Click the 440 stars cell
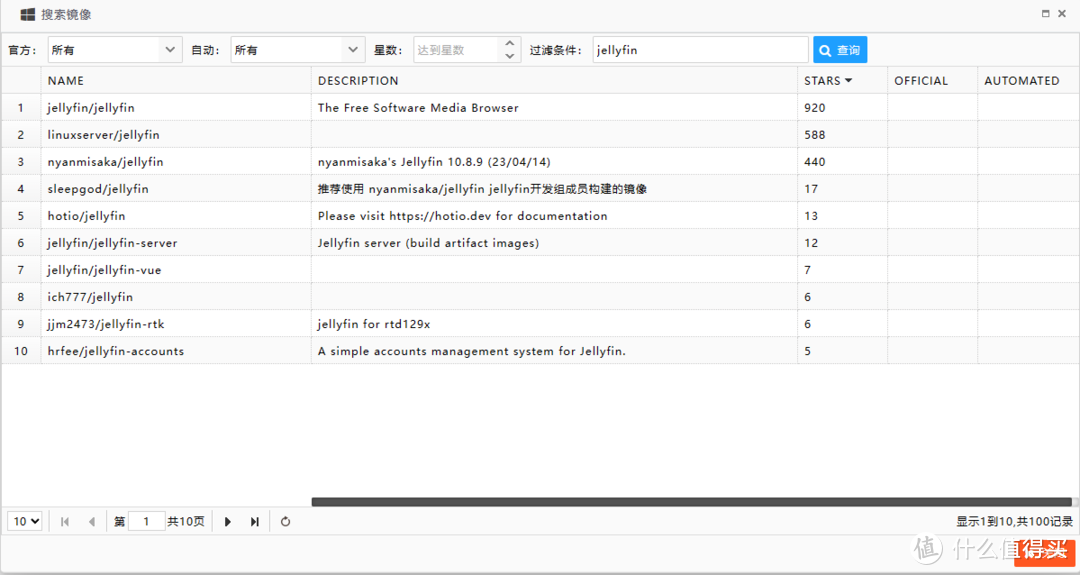Screen dimensions: 1080x575 pyautogui.click(x=842, y=162)
